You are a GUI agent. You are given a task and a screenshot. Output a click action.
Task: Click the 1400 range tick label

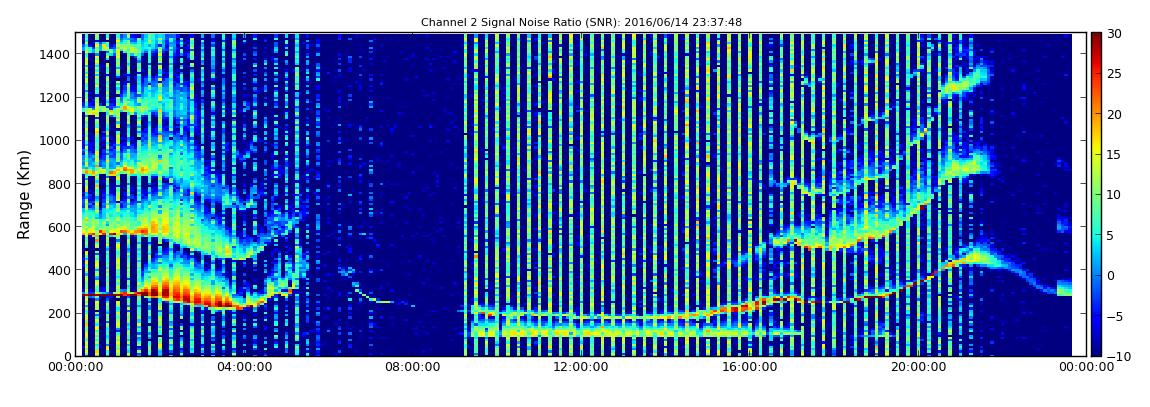(56, 54)
